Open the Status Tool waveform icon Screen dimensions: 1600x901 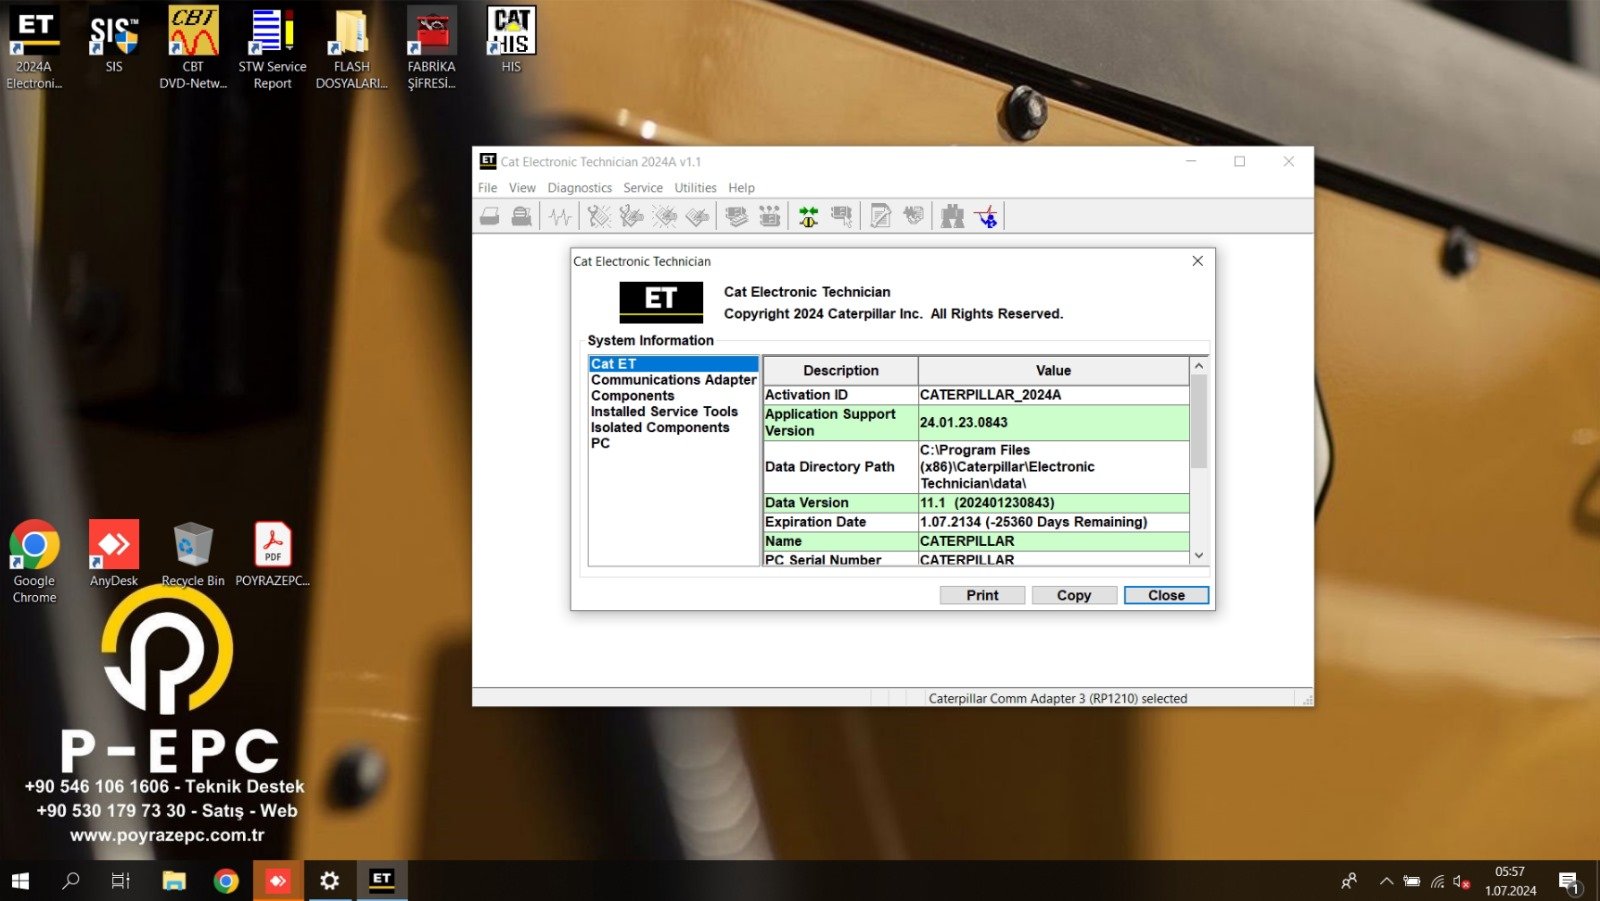560,216
